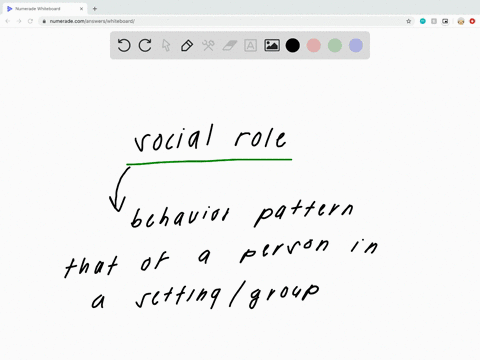Bookmark this page with star
The image size is (480, 360).
(x=409, y=21)
